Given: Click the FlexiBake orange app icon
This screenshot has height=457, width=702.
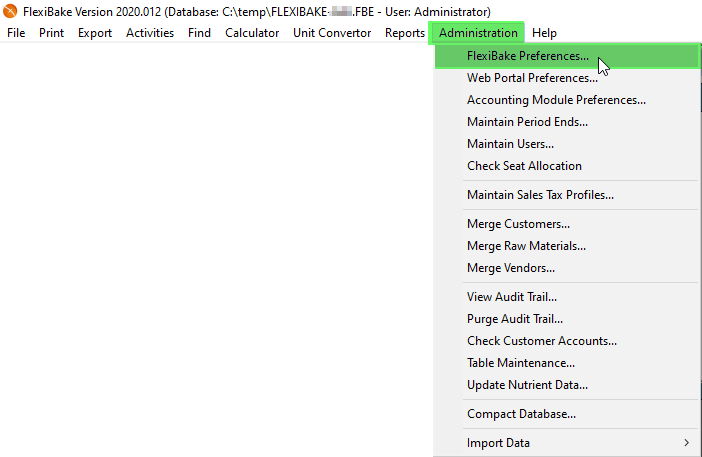Looking at the screenshot, I should pyautogui.click(x=9, y=11).
